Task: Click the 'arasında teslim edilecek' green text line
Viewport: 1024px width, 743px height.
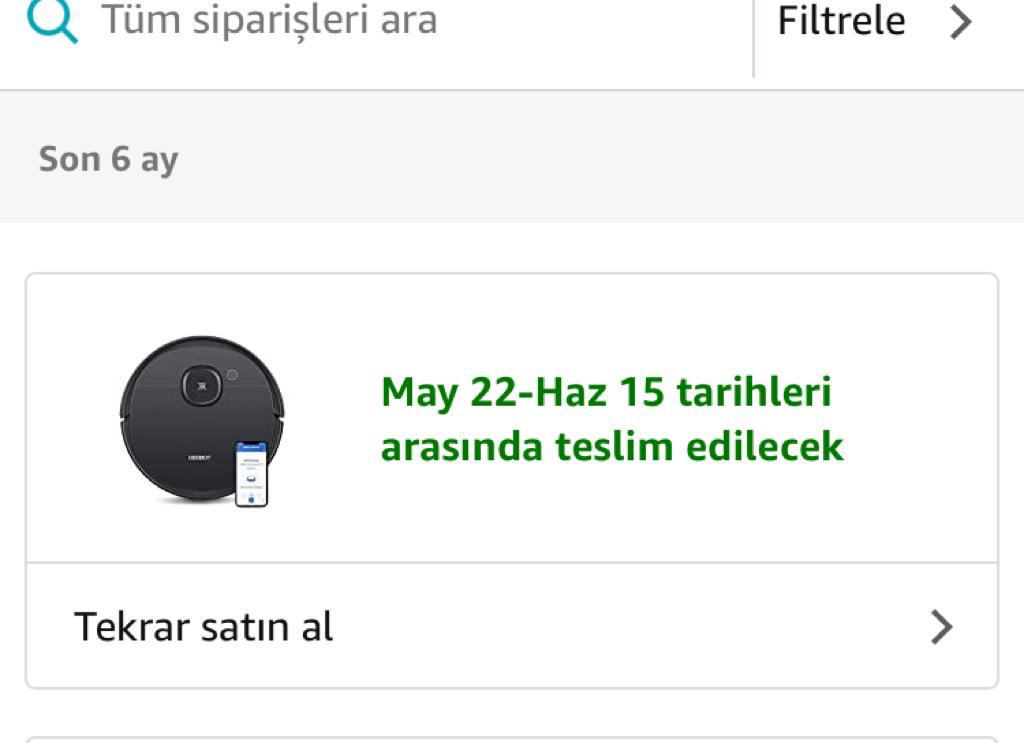Action: (x=612, y=447)
